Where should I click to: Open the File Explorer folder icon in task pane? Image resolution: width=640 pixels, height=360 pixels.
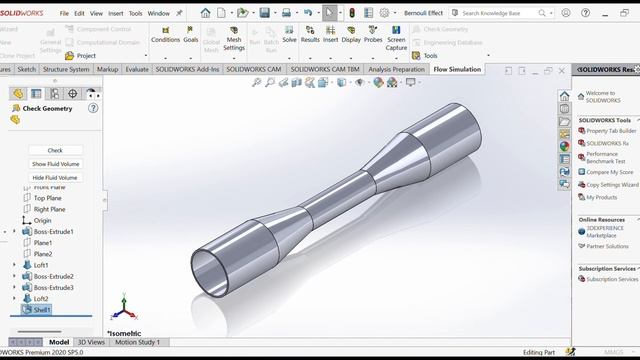564,121
